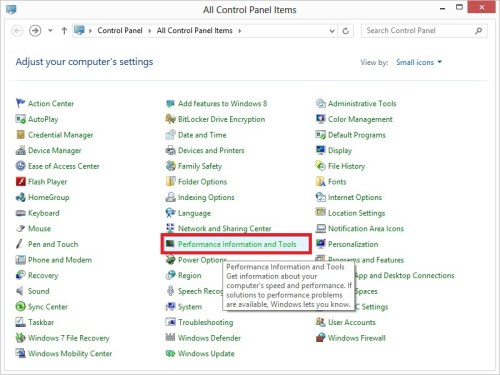Click the Windows Defender icon
500x375 pixels.
click(x=170, y=338)
